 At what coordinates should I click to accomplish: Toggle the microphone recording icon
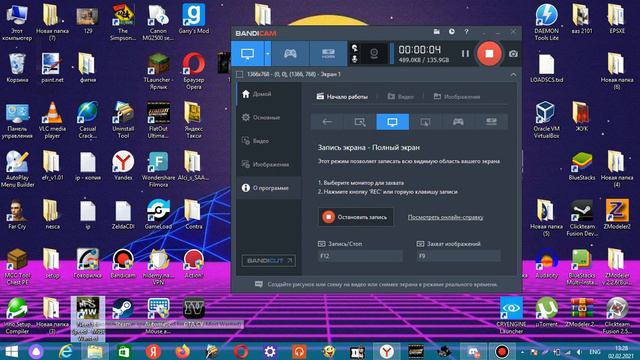[x=354, y=59]
